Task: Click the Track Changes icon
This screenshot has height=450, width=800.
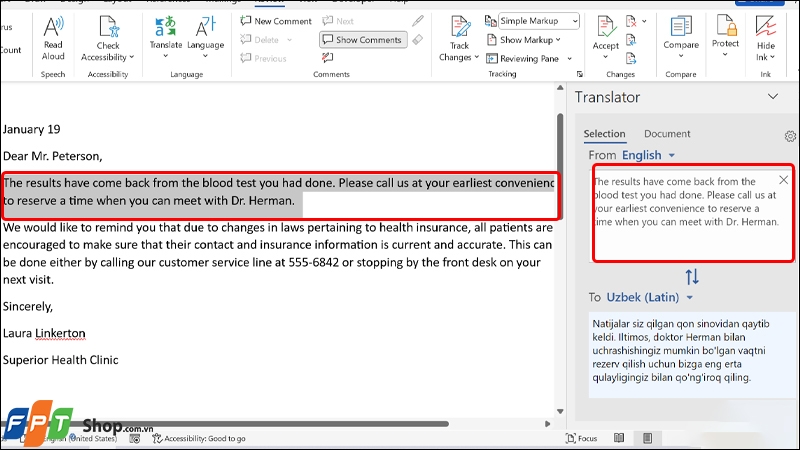Action: [459, 28]
